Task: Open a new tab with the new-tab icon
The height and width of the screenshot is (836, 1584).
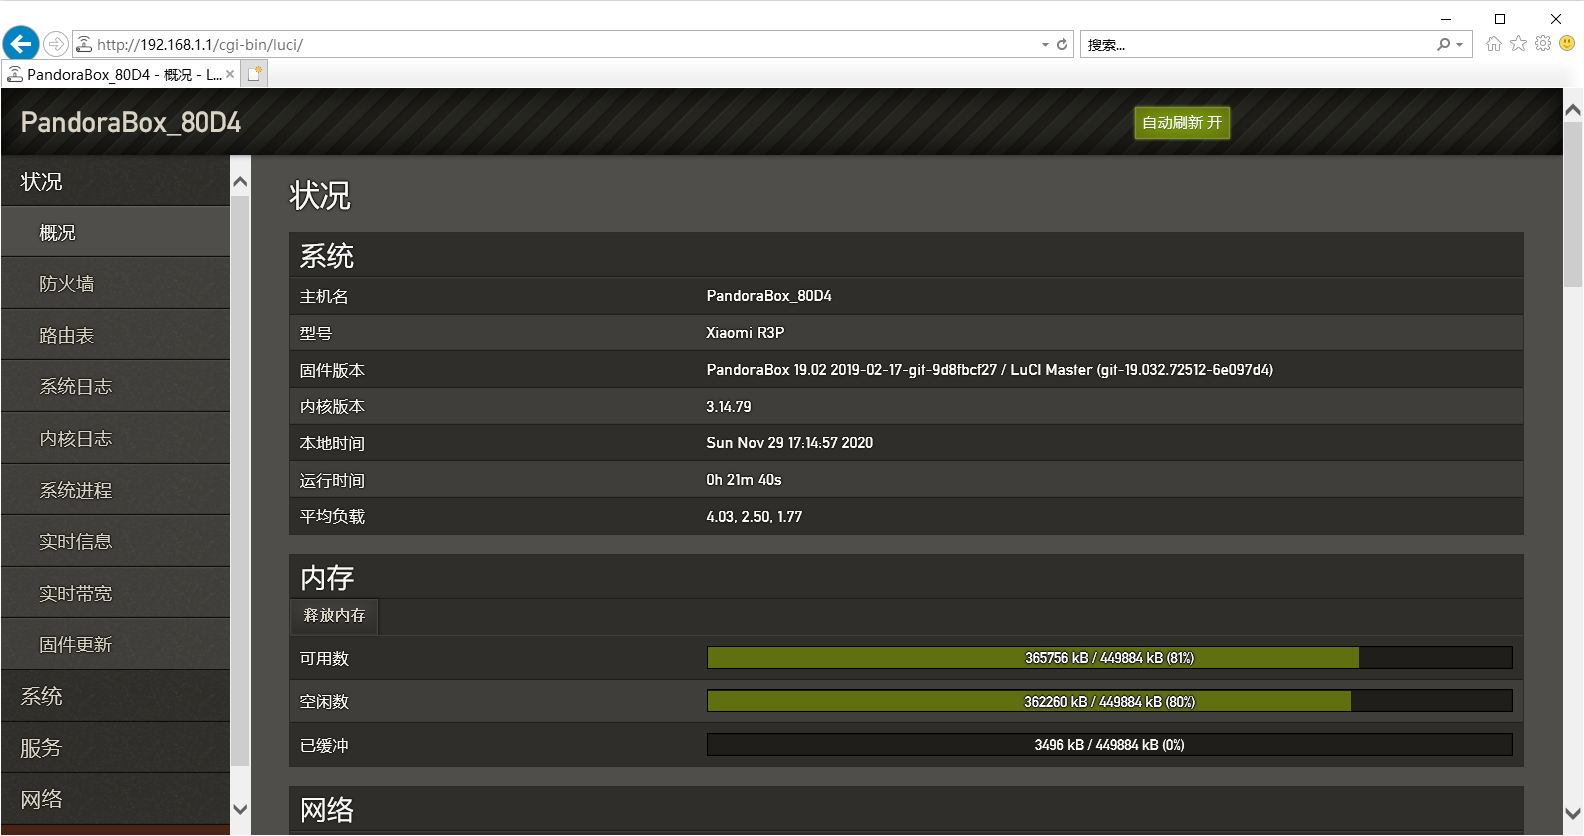Action: click(x=255, y=74)
